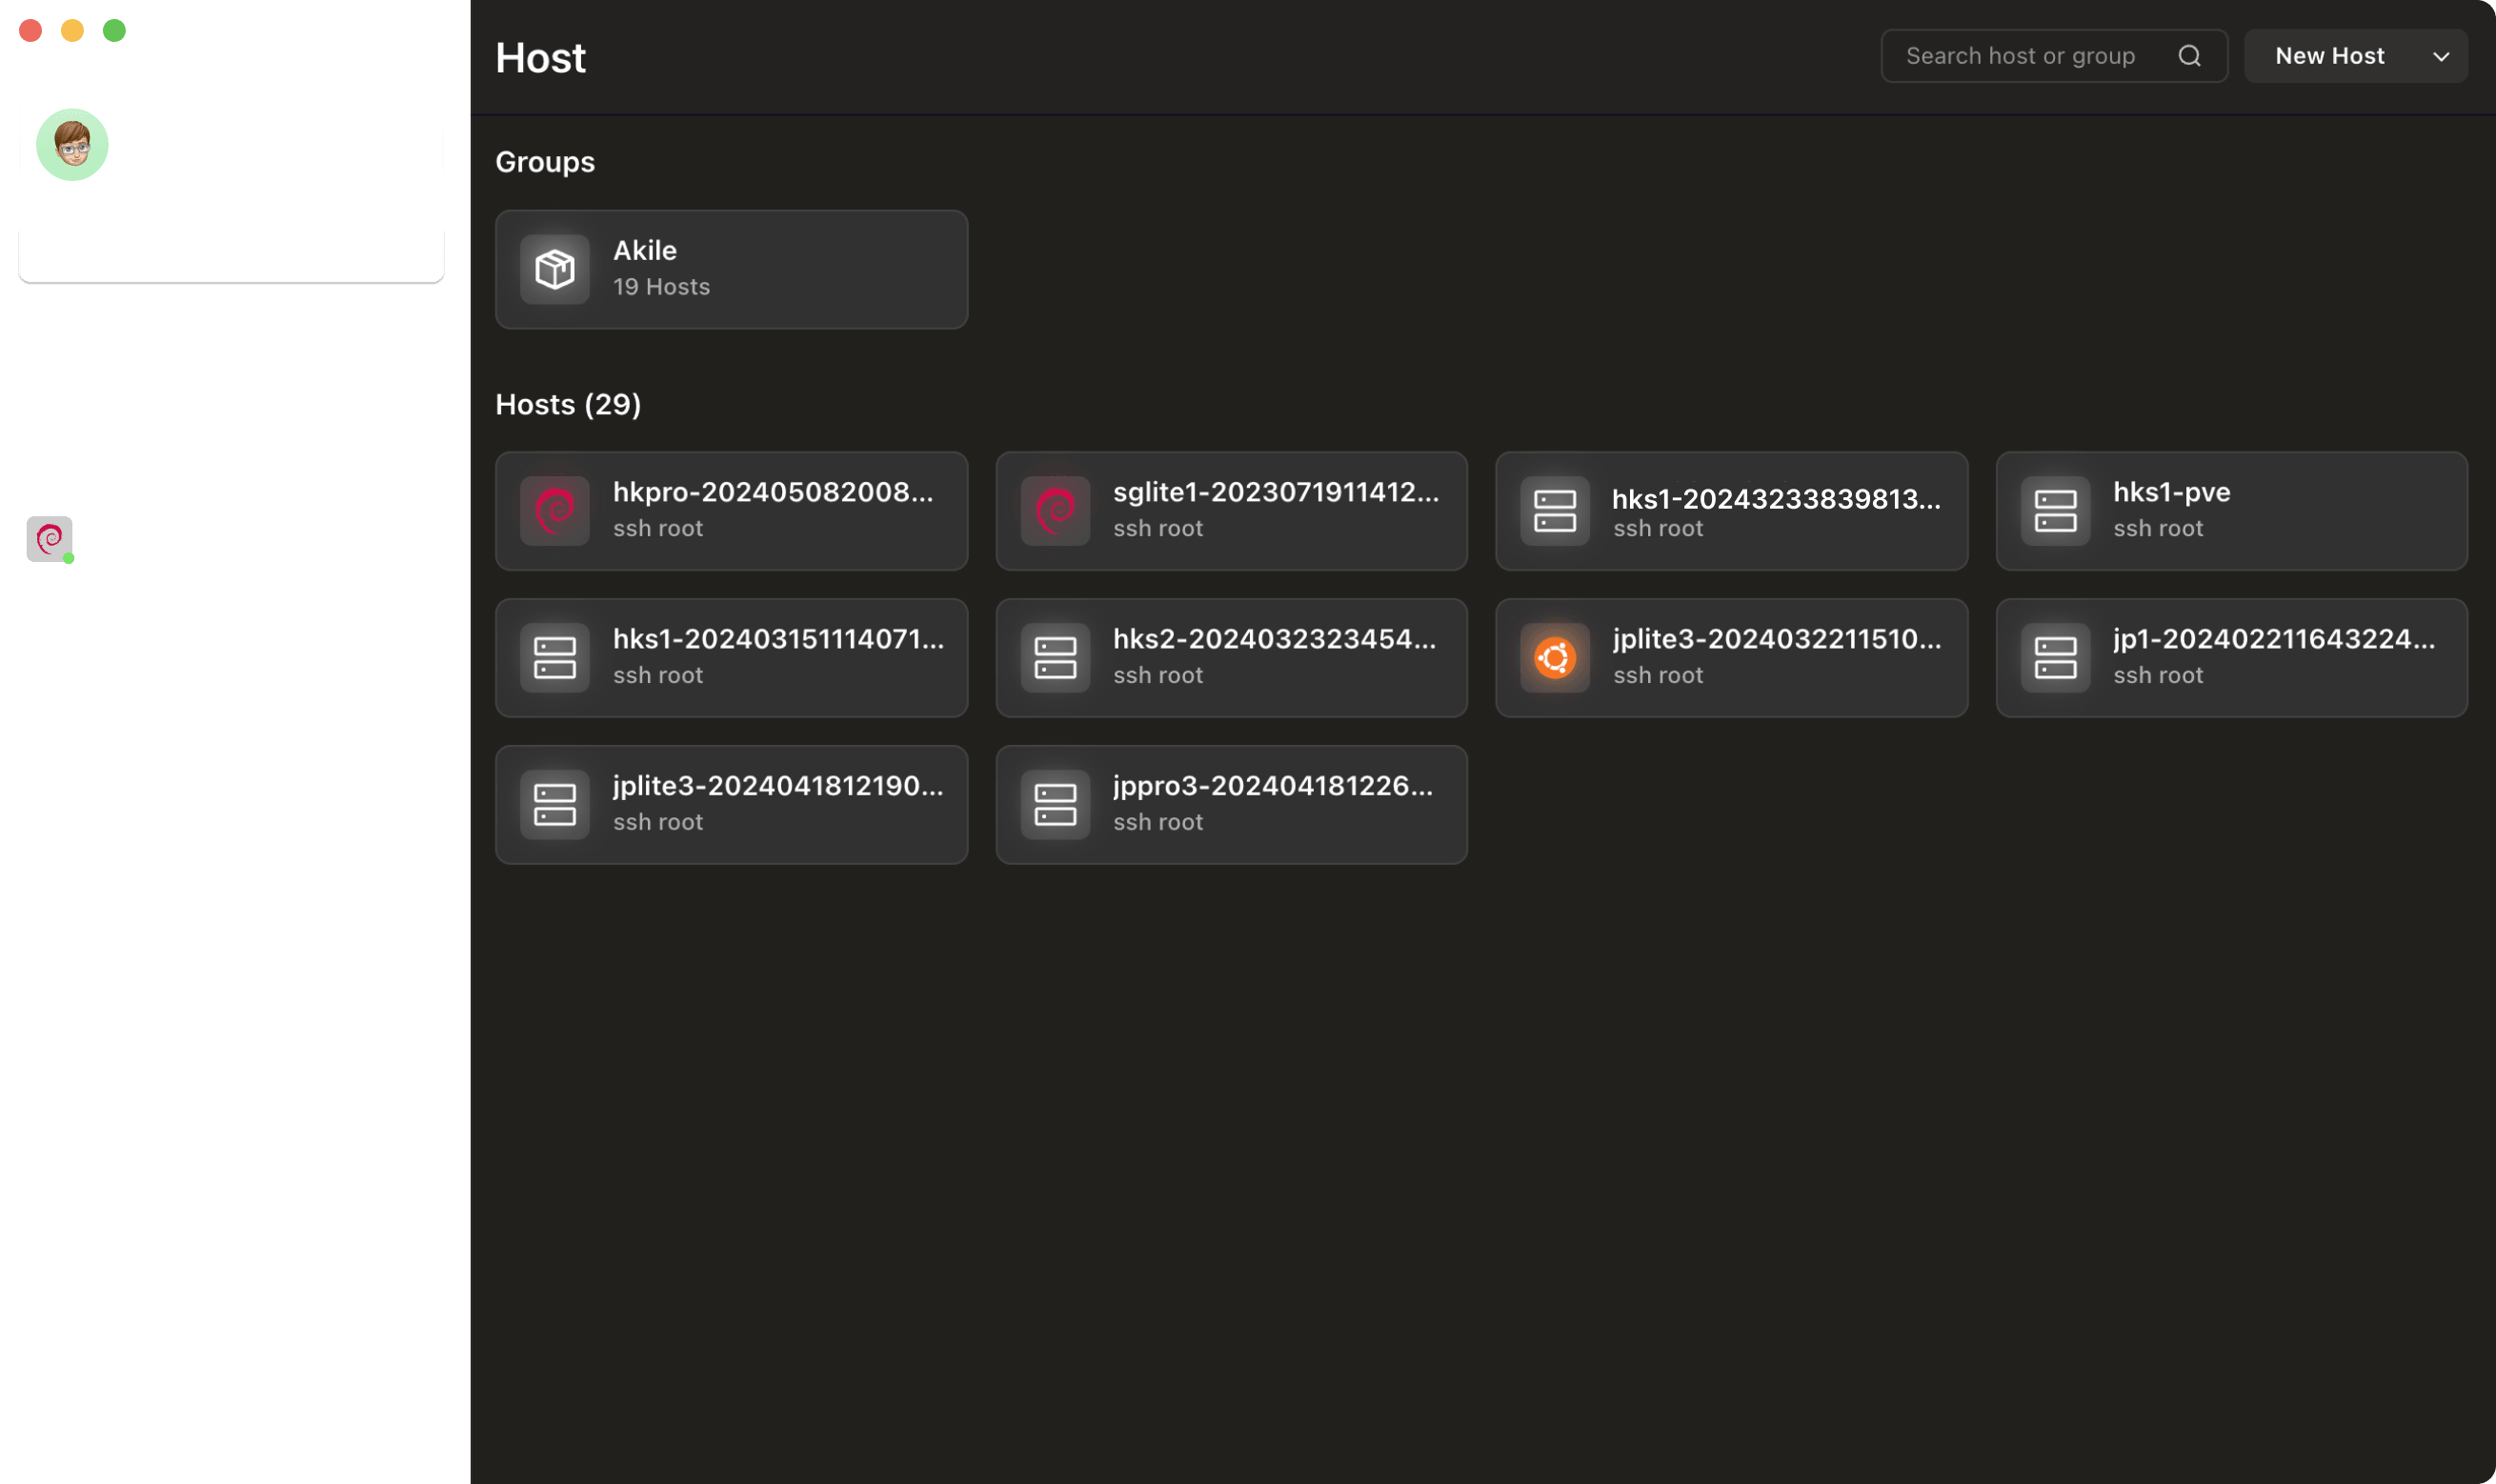Select the jppro3-202404181226 host card
Viewport: 2496px width, 1484px height.
pyautogui.click(x=1231, y=804)
